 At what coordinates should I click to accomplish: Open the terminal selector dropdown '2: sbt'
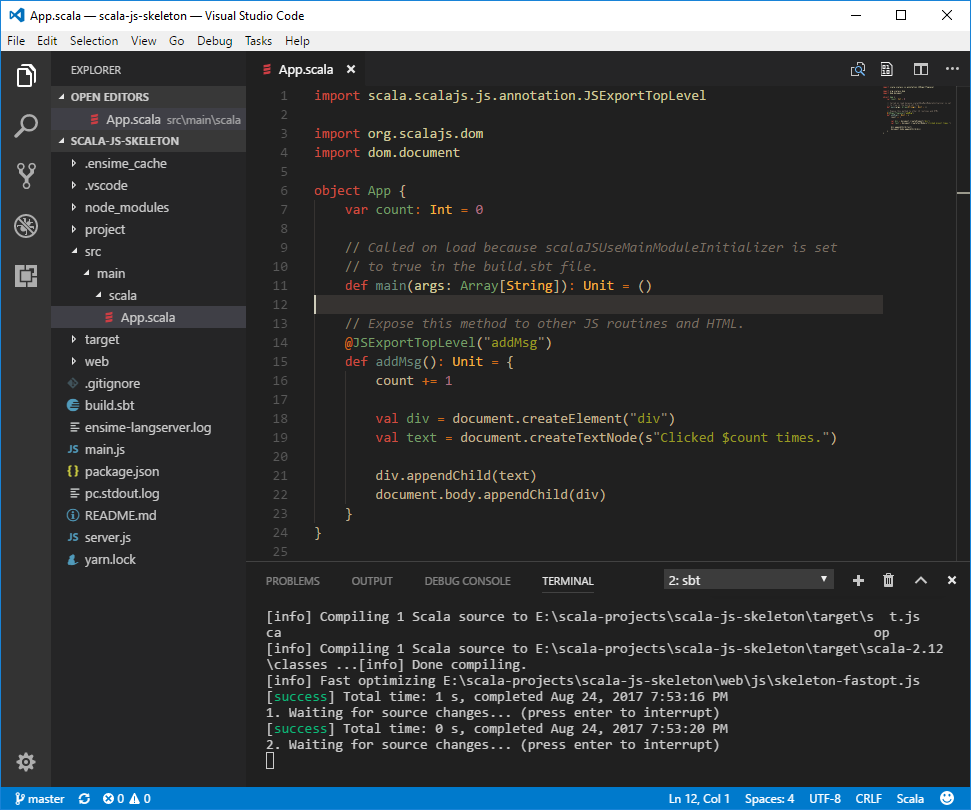tap(749, 580)
